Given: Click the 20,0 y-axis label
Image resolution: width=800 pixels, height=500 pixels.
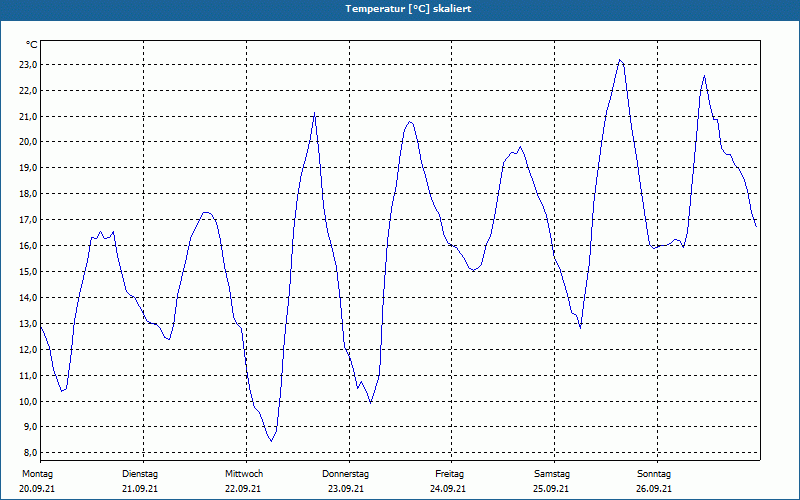Looking at the screenshot, I should click(x=29, y=142).
